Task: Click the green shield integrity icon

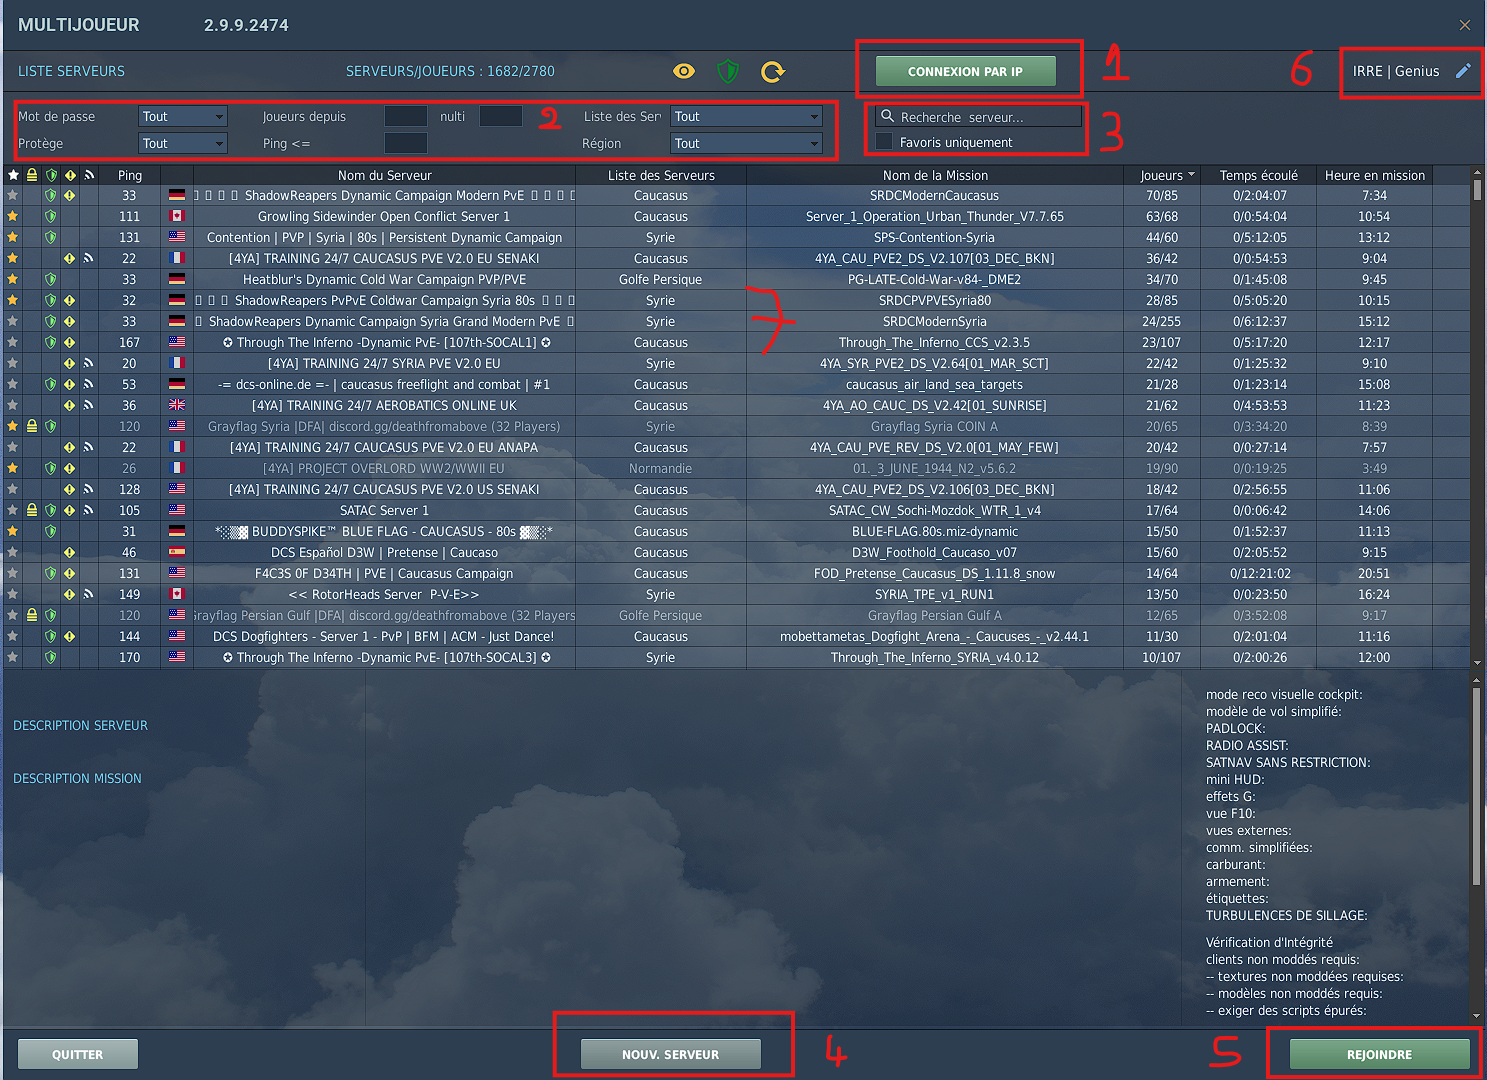Action: [x=728, y=71]
